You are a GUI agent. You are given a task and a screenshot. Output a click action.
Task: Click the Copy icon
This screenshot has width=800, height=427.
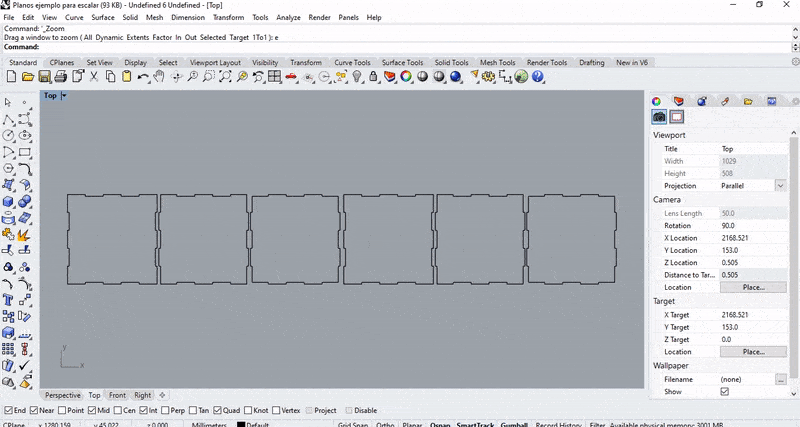[110, 77]
